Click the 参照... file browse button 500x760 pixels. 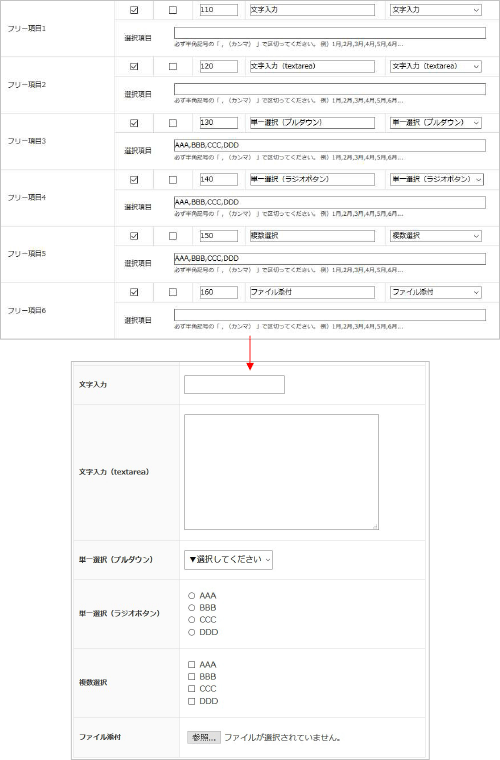coord(203,738)
